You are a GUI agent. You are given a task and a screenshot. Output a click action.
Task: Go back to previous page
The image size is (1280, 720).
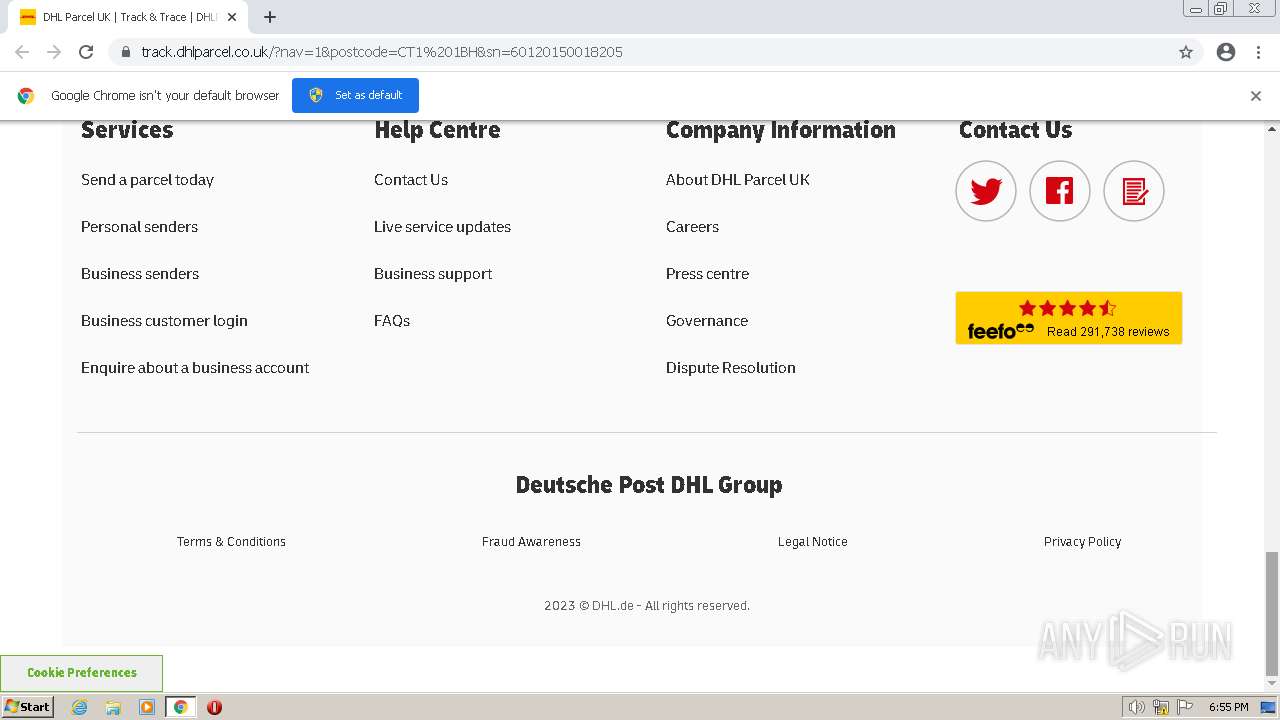click(x=22, y=52)
